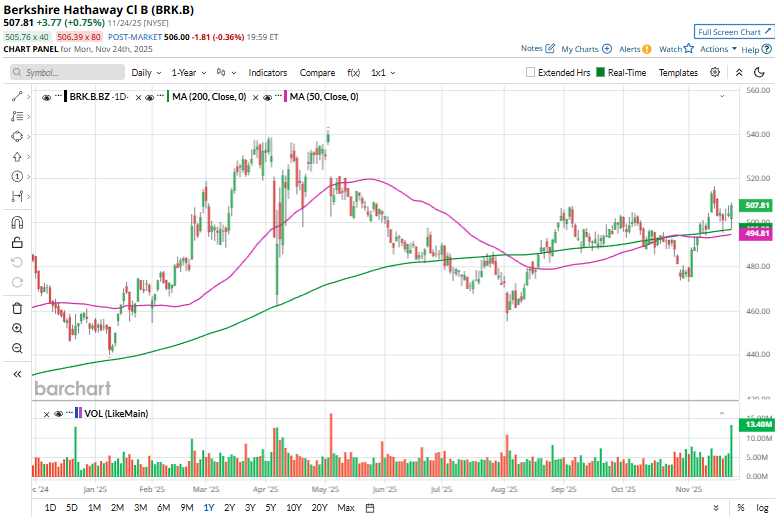Select the Max time range
775x525 pixels.
click(x=346, y=508)
